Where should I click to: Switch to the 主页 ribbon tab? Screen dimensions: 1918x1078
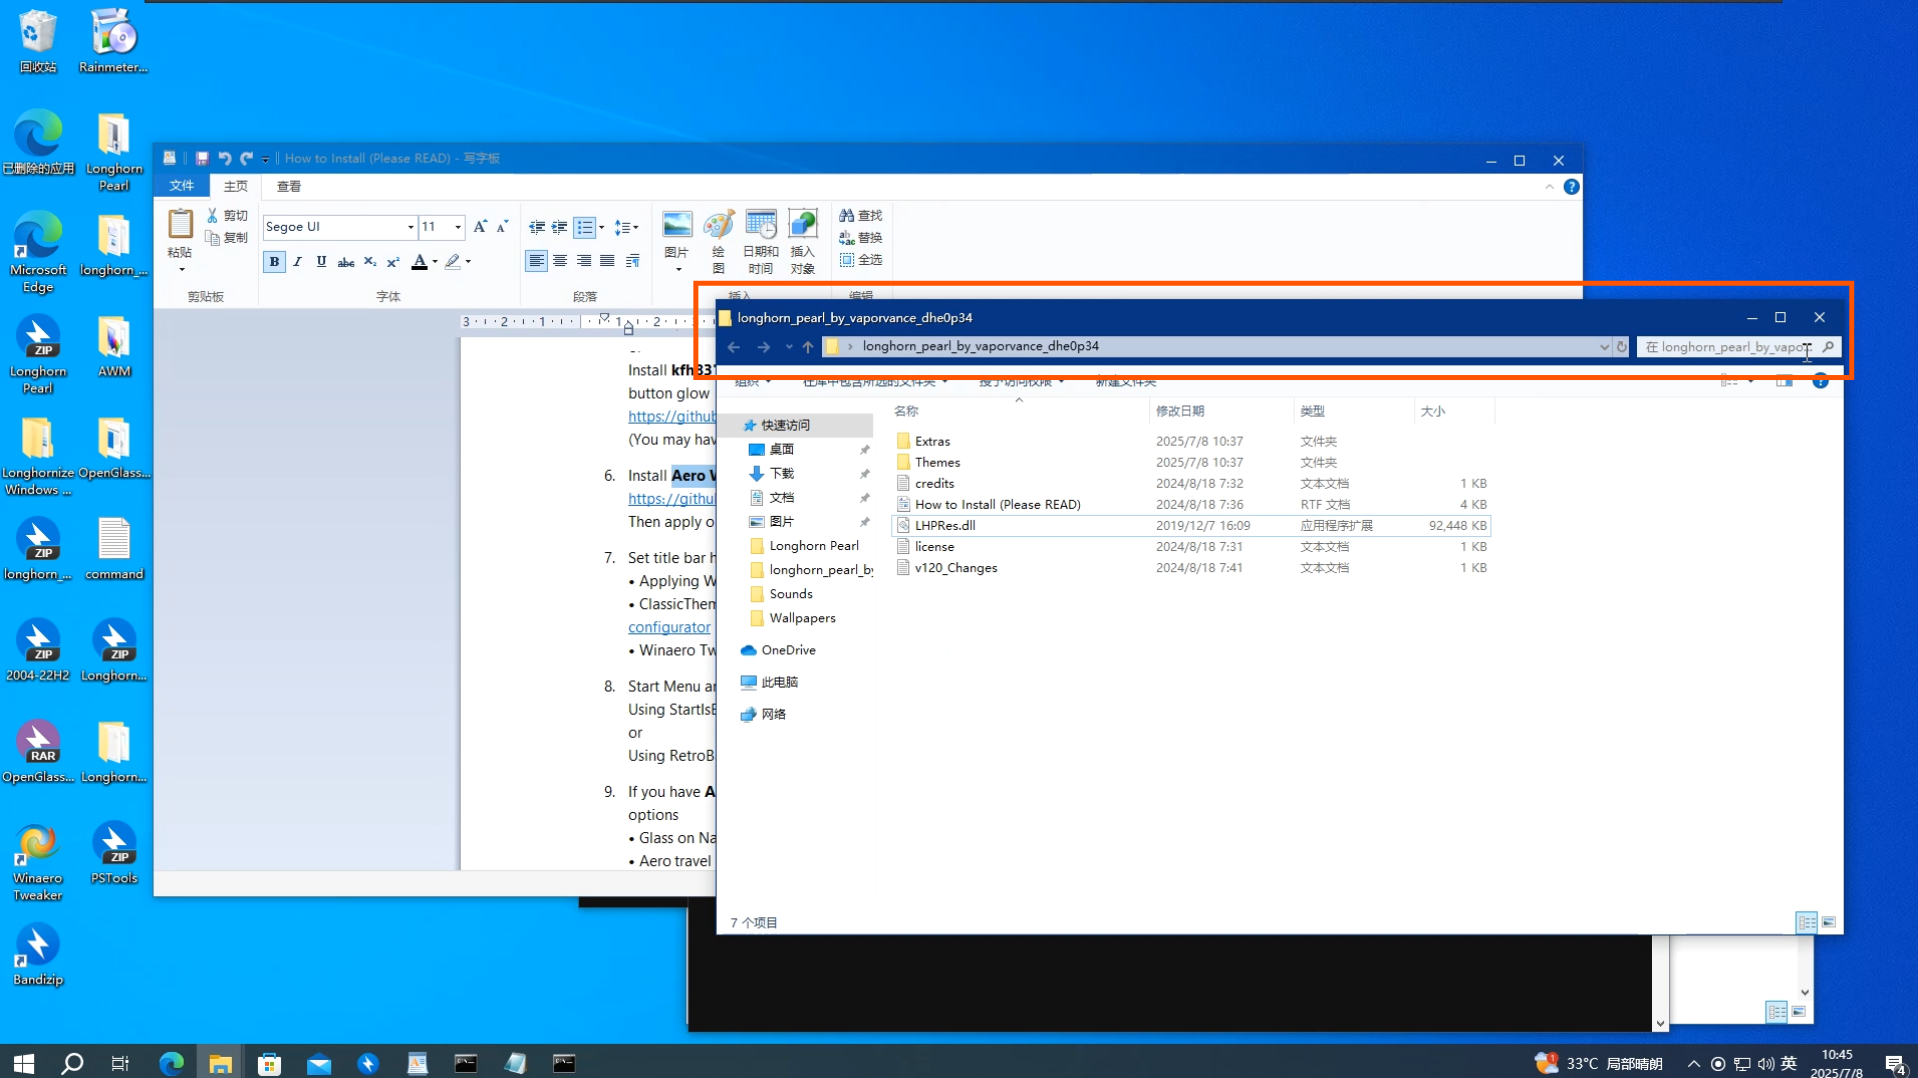[x=235, y=186]
